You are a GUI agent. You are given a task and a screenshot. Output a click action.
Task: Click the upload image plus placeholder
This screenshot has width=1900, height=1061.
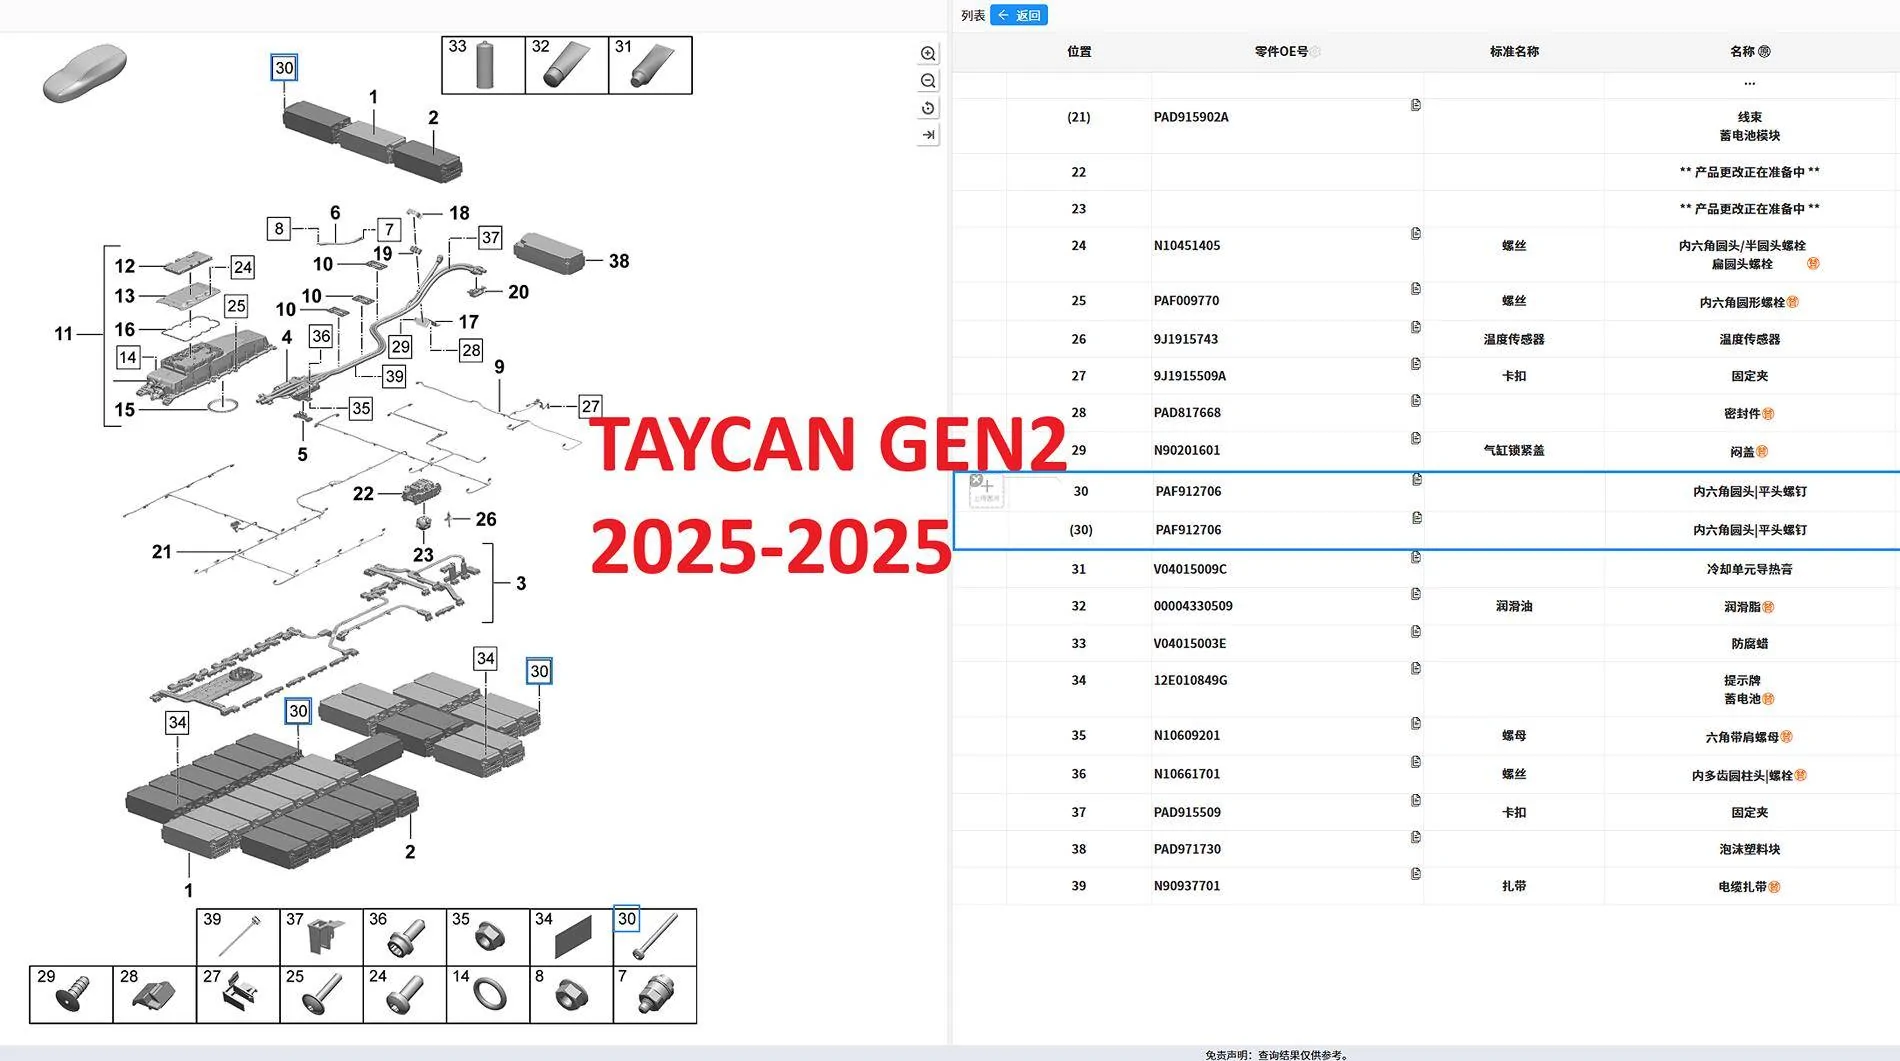click(987, 491)
